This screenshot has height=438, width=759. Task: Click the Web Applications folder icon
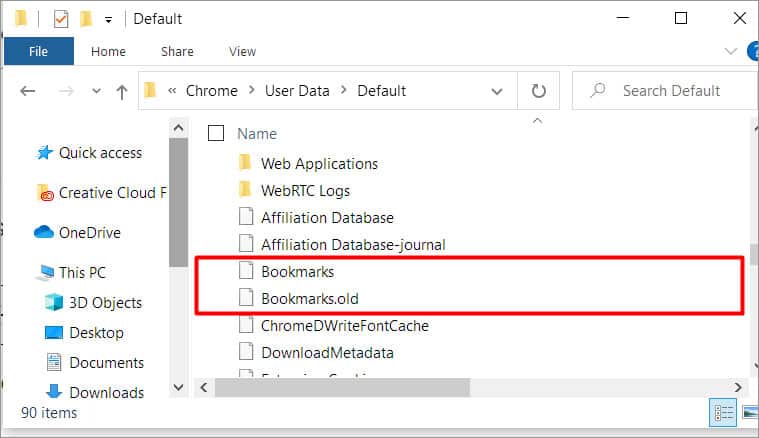[246, 163]
